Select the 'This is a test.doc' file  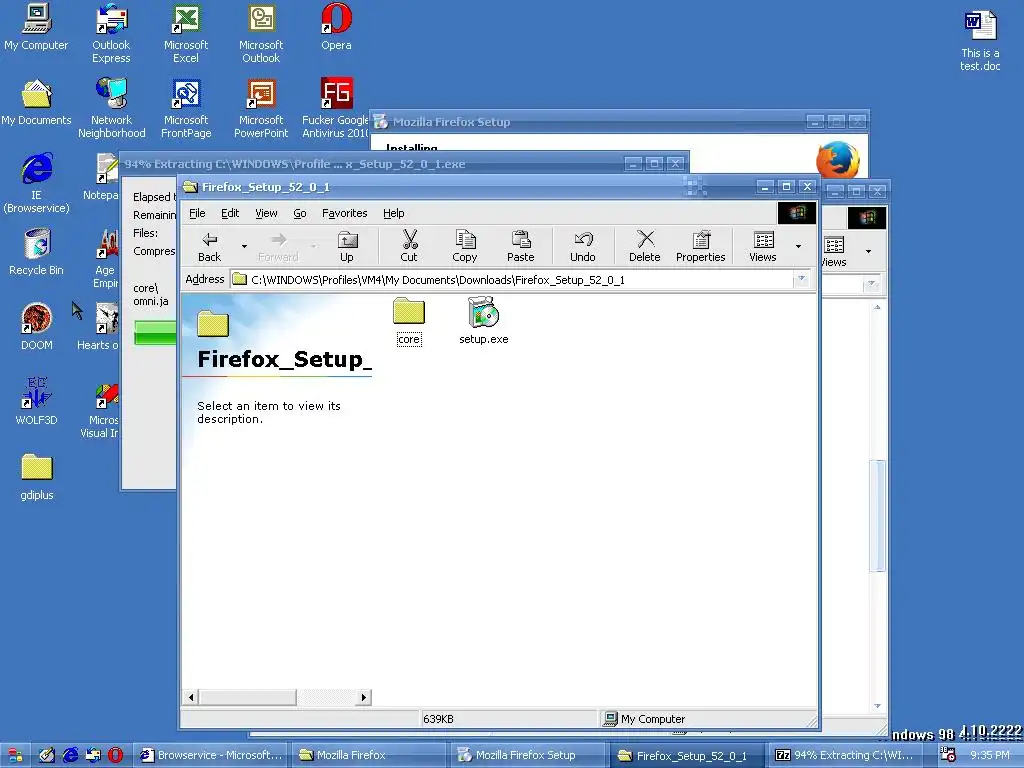(x=980, y=40)
